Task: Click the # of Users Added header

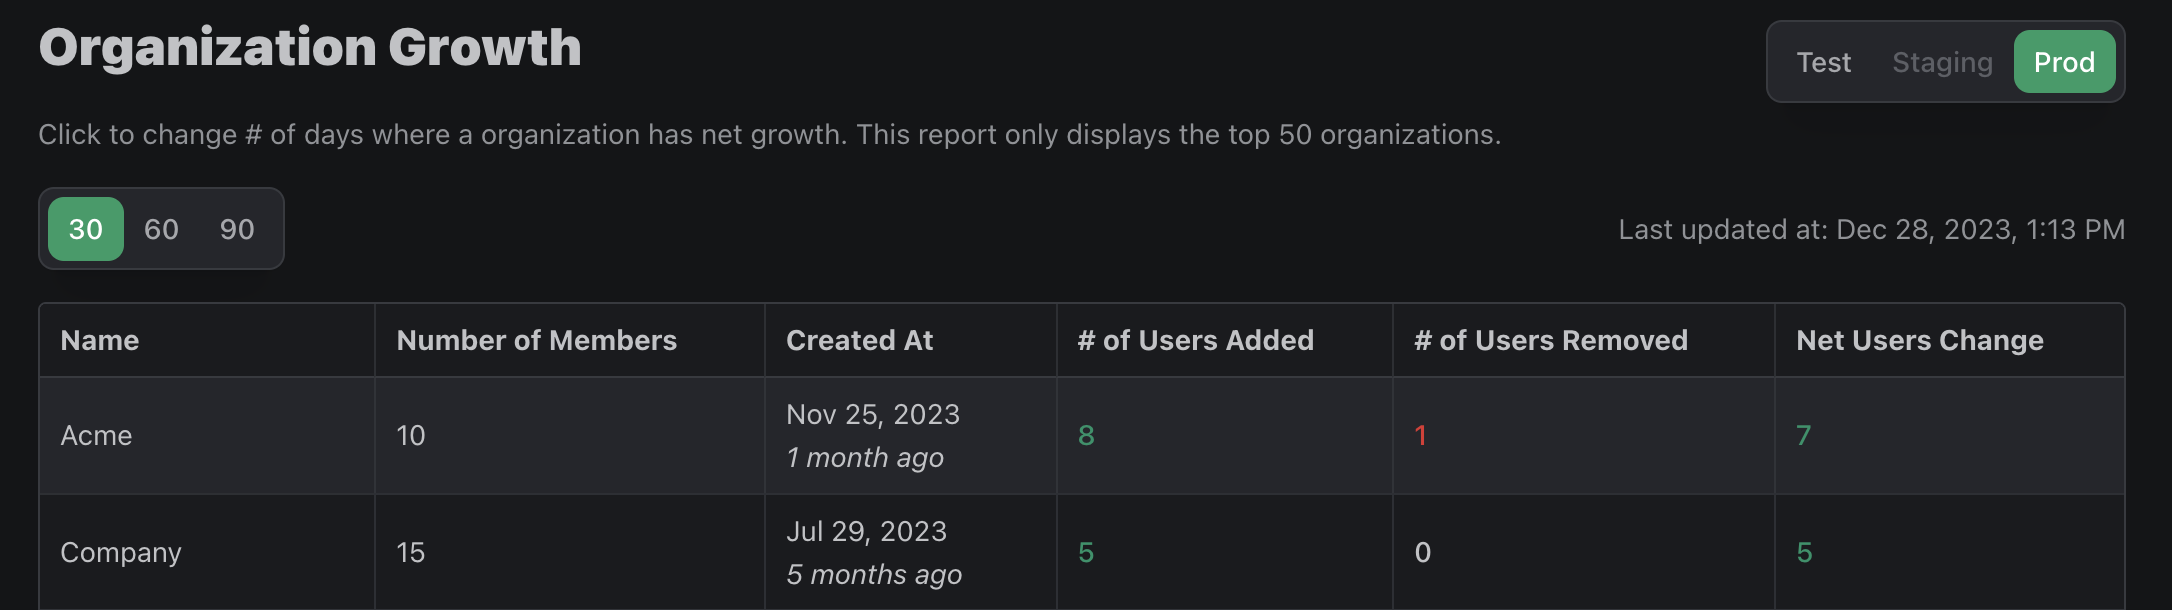Action: point(1195,340)
